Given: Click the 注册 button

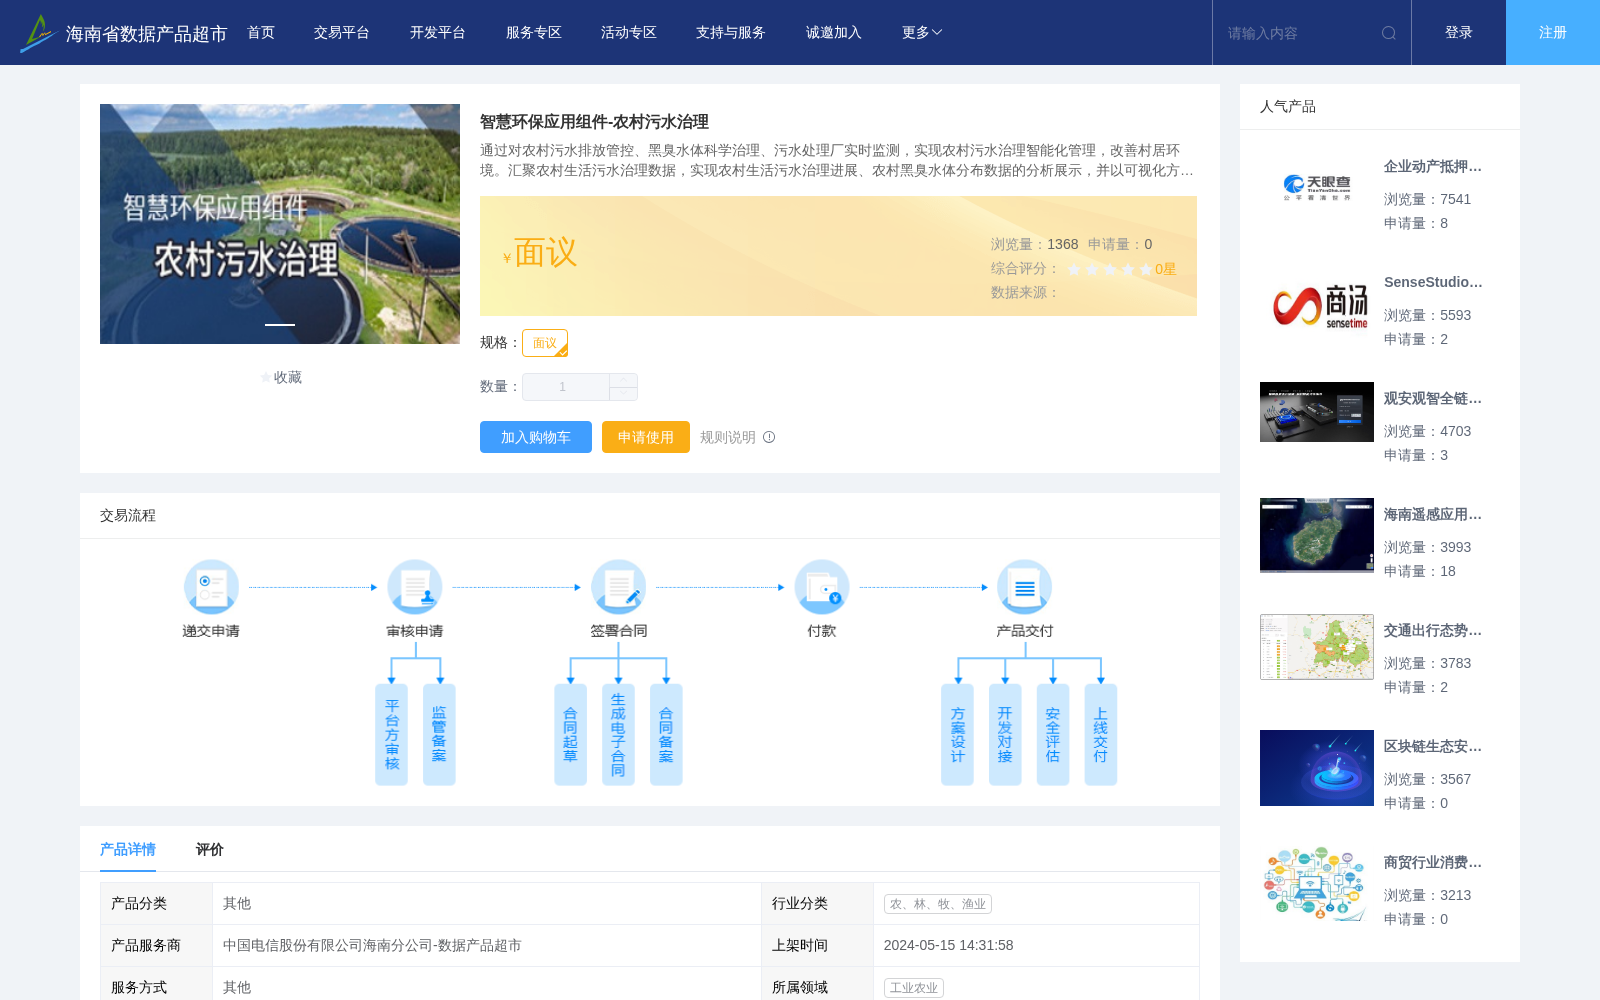Looking at the screenshot, I should tap(1553, 33).
